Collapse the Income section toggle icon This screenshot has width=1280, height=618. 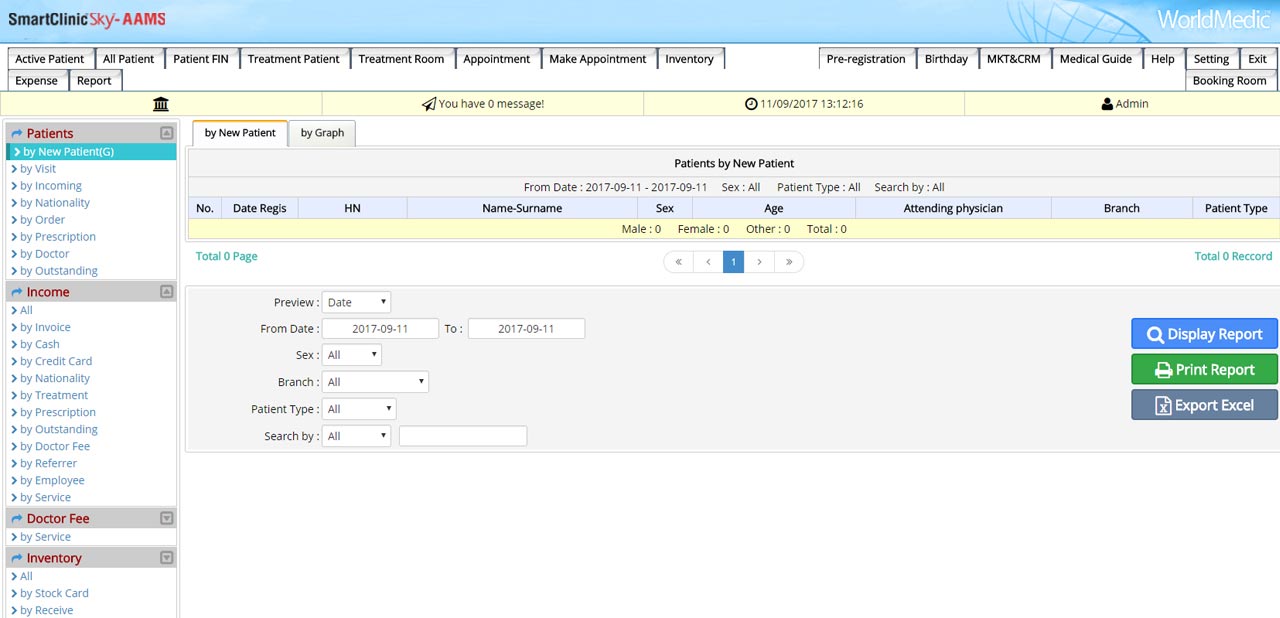click(x=167, y=292)
